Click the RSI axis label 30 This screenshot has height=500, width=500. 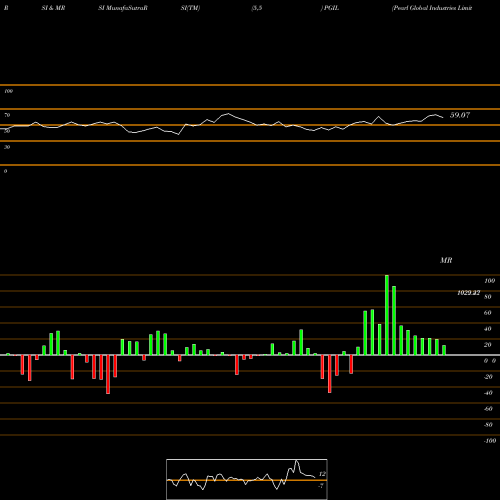coord(7,147)
